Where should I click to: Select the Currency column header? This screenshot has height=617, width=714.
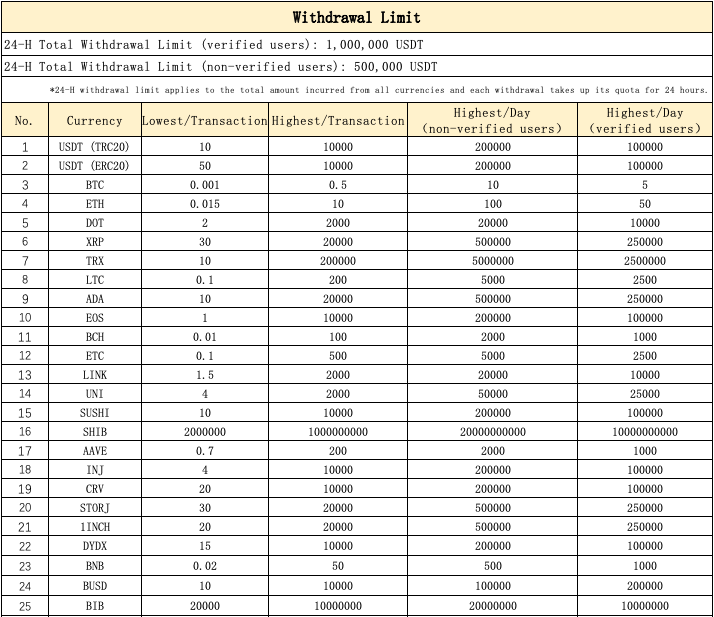94,121
